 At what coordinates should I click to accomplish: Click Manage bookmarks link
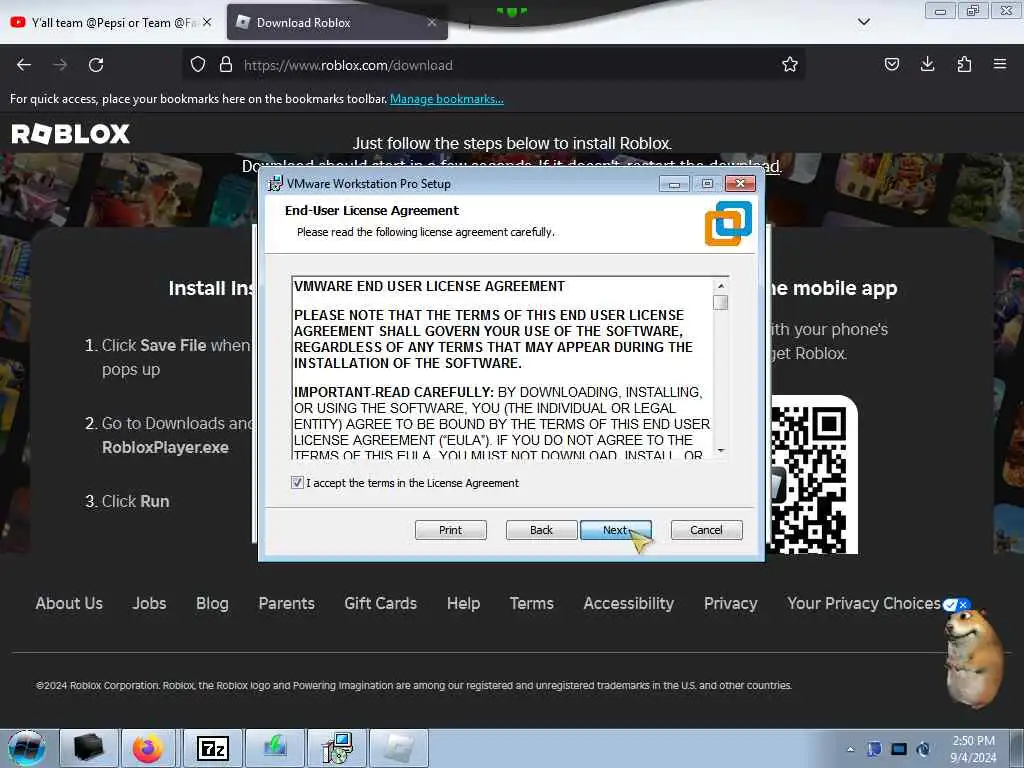(447, 99)
